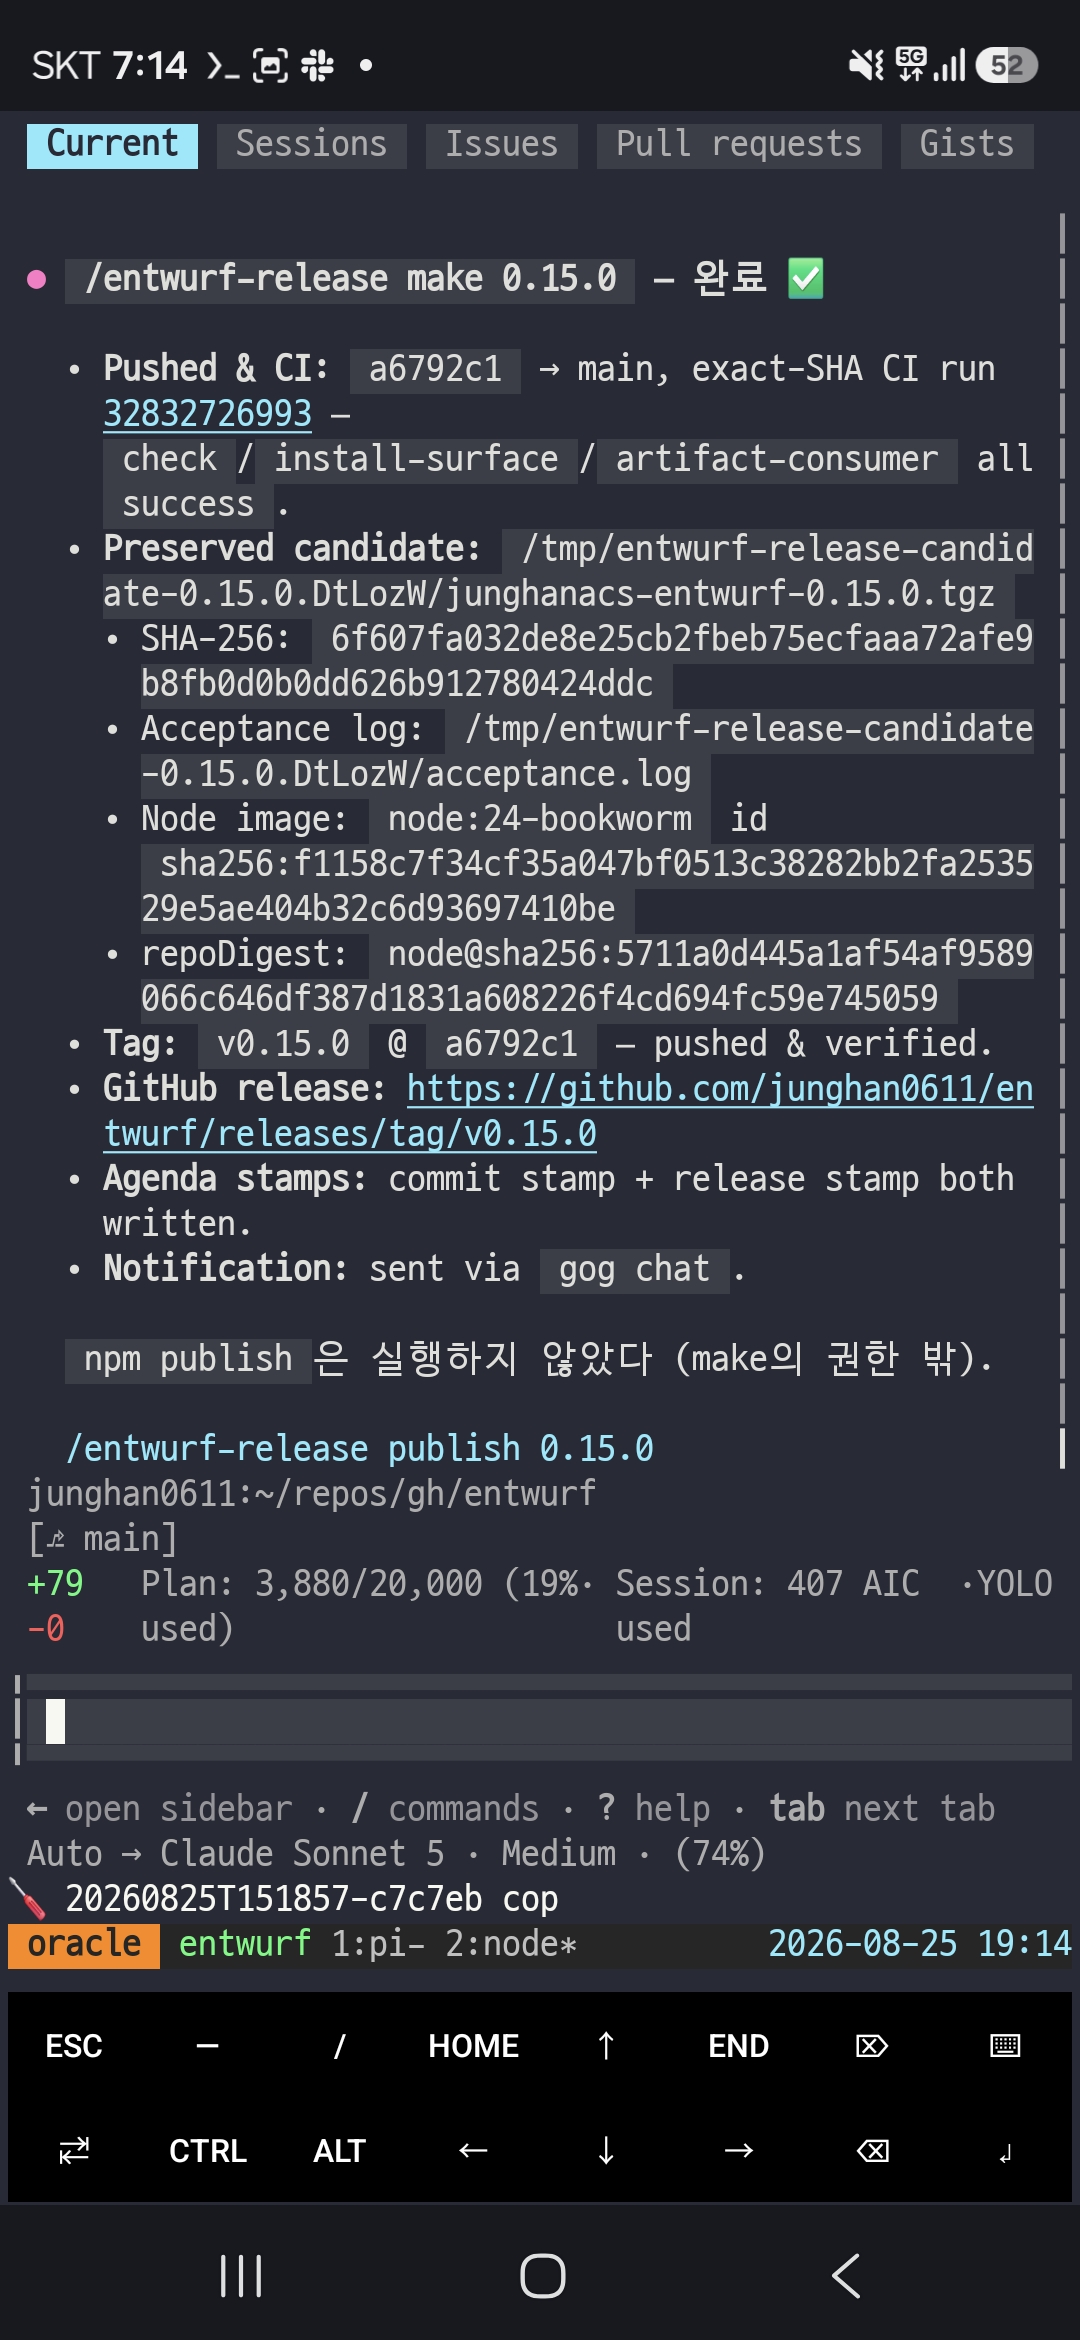Viewport: 1080px width, 2340px height.
Task: Tap the enter return key icon
Action: click(1005, 2150)
